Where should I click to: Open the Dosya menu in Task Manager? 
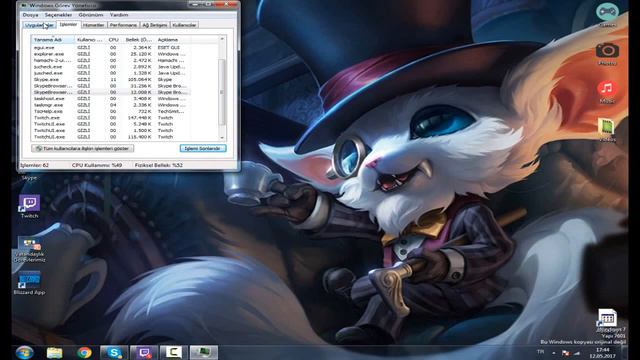tap(30, 15)
